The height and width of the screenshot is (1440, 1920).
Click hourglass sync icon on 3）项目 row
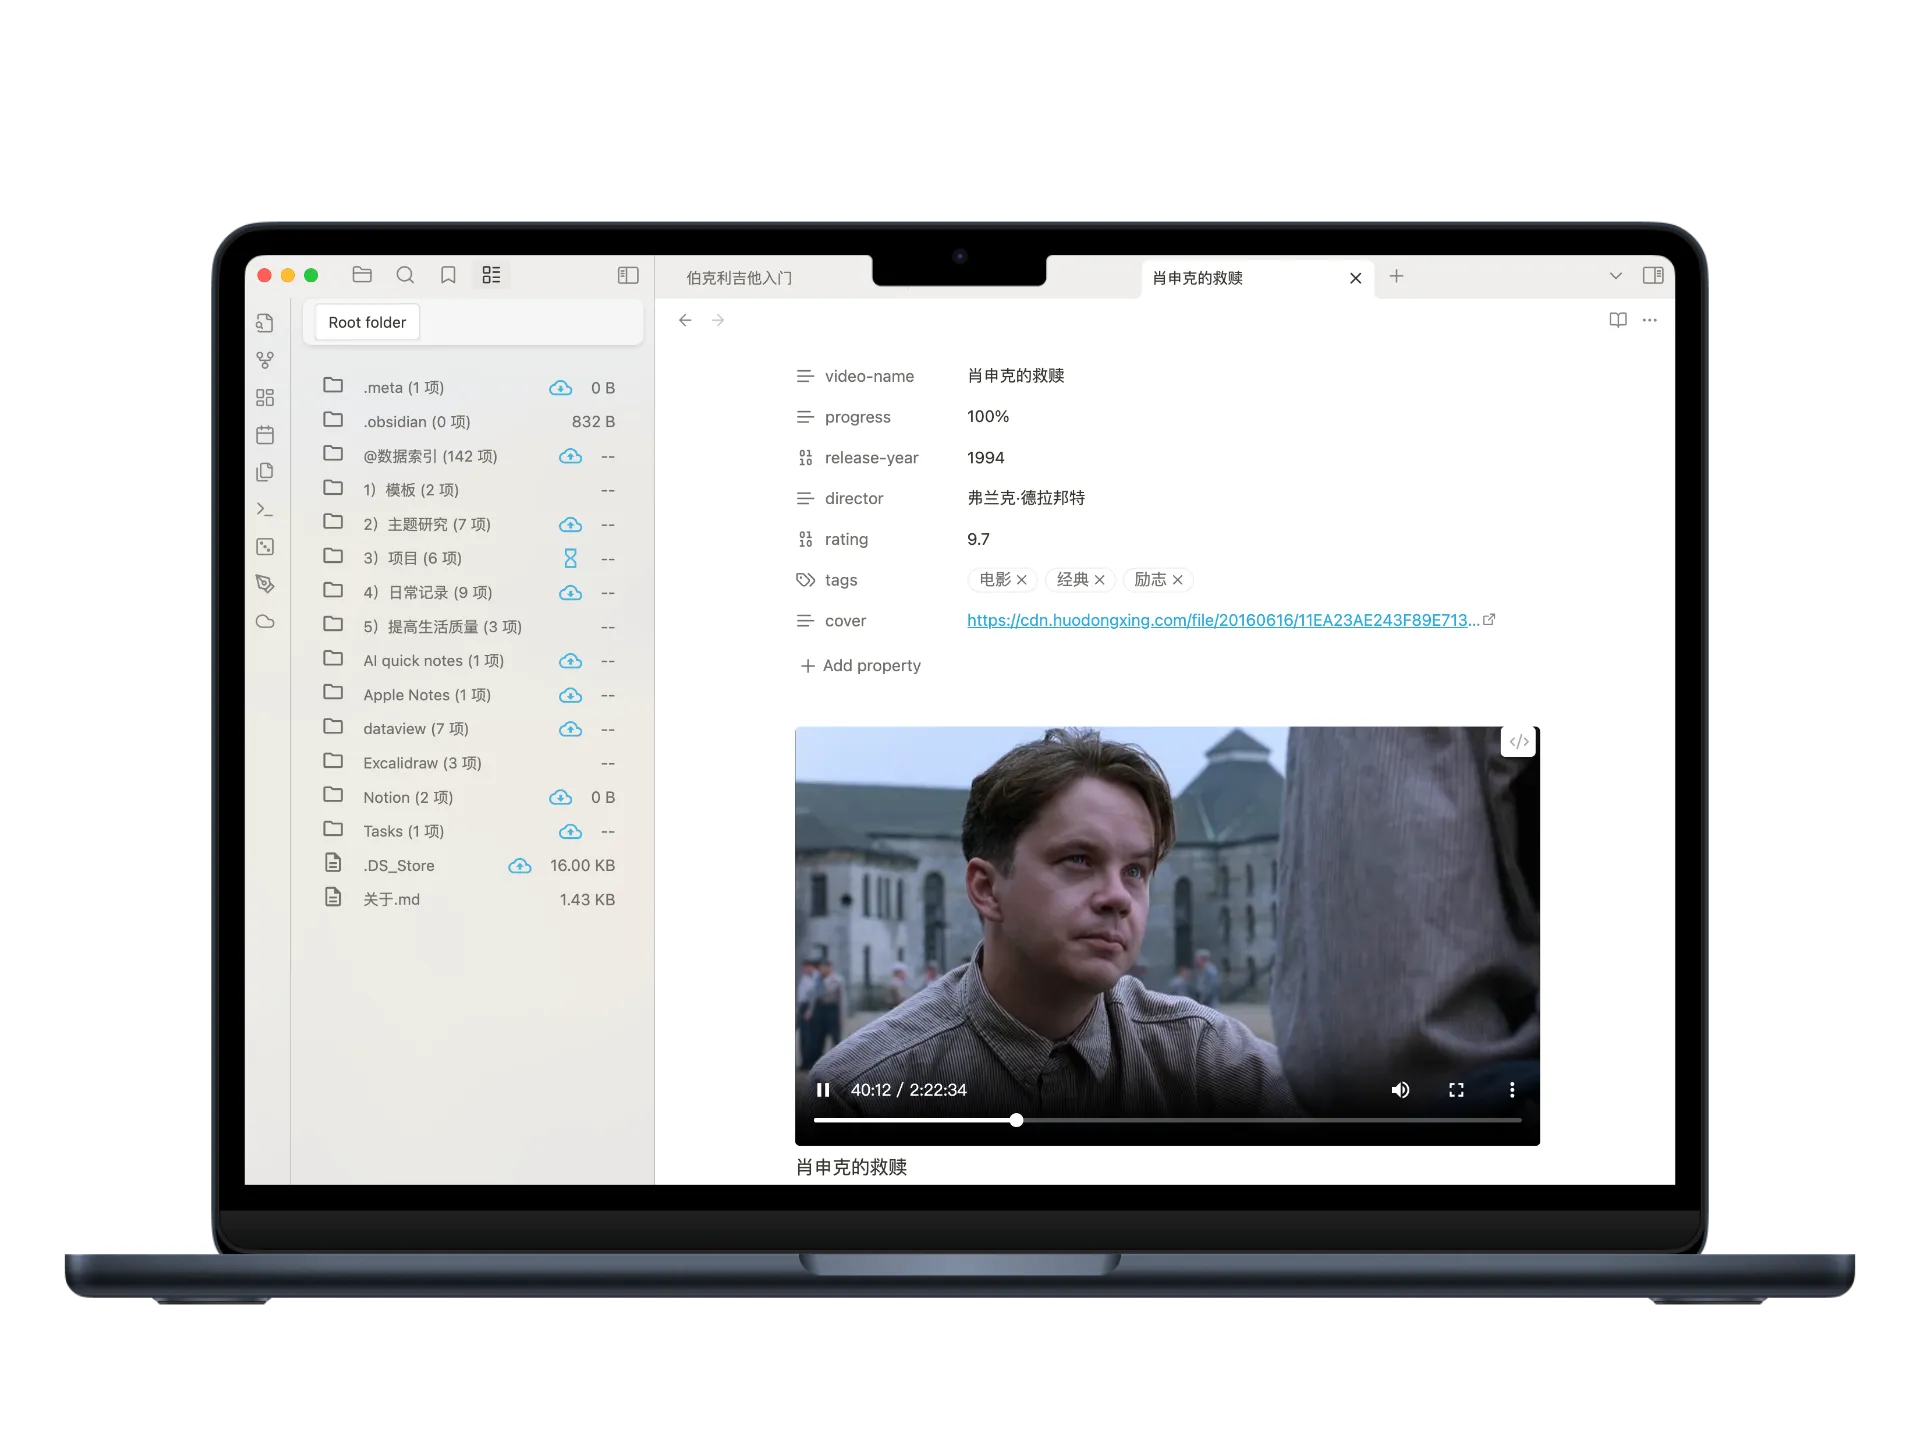click(x=570, y=558)
